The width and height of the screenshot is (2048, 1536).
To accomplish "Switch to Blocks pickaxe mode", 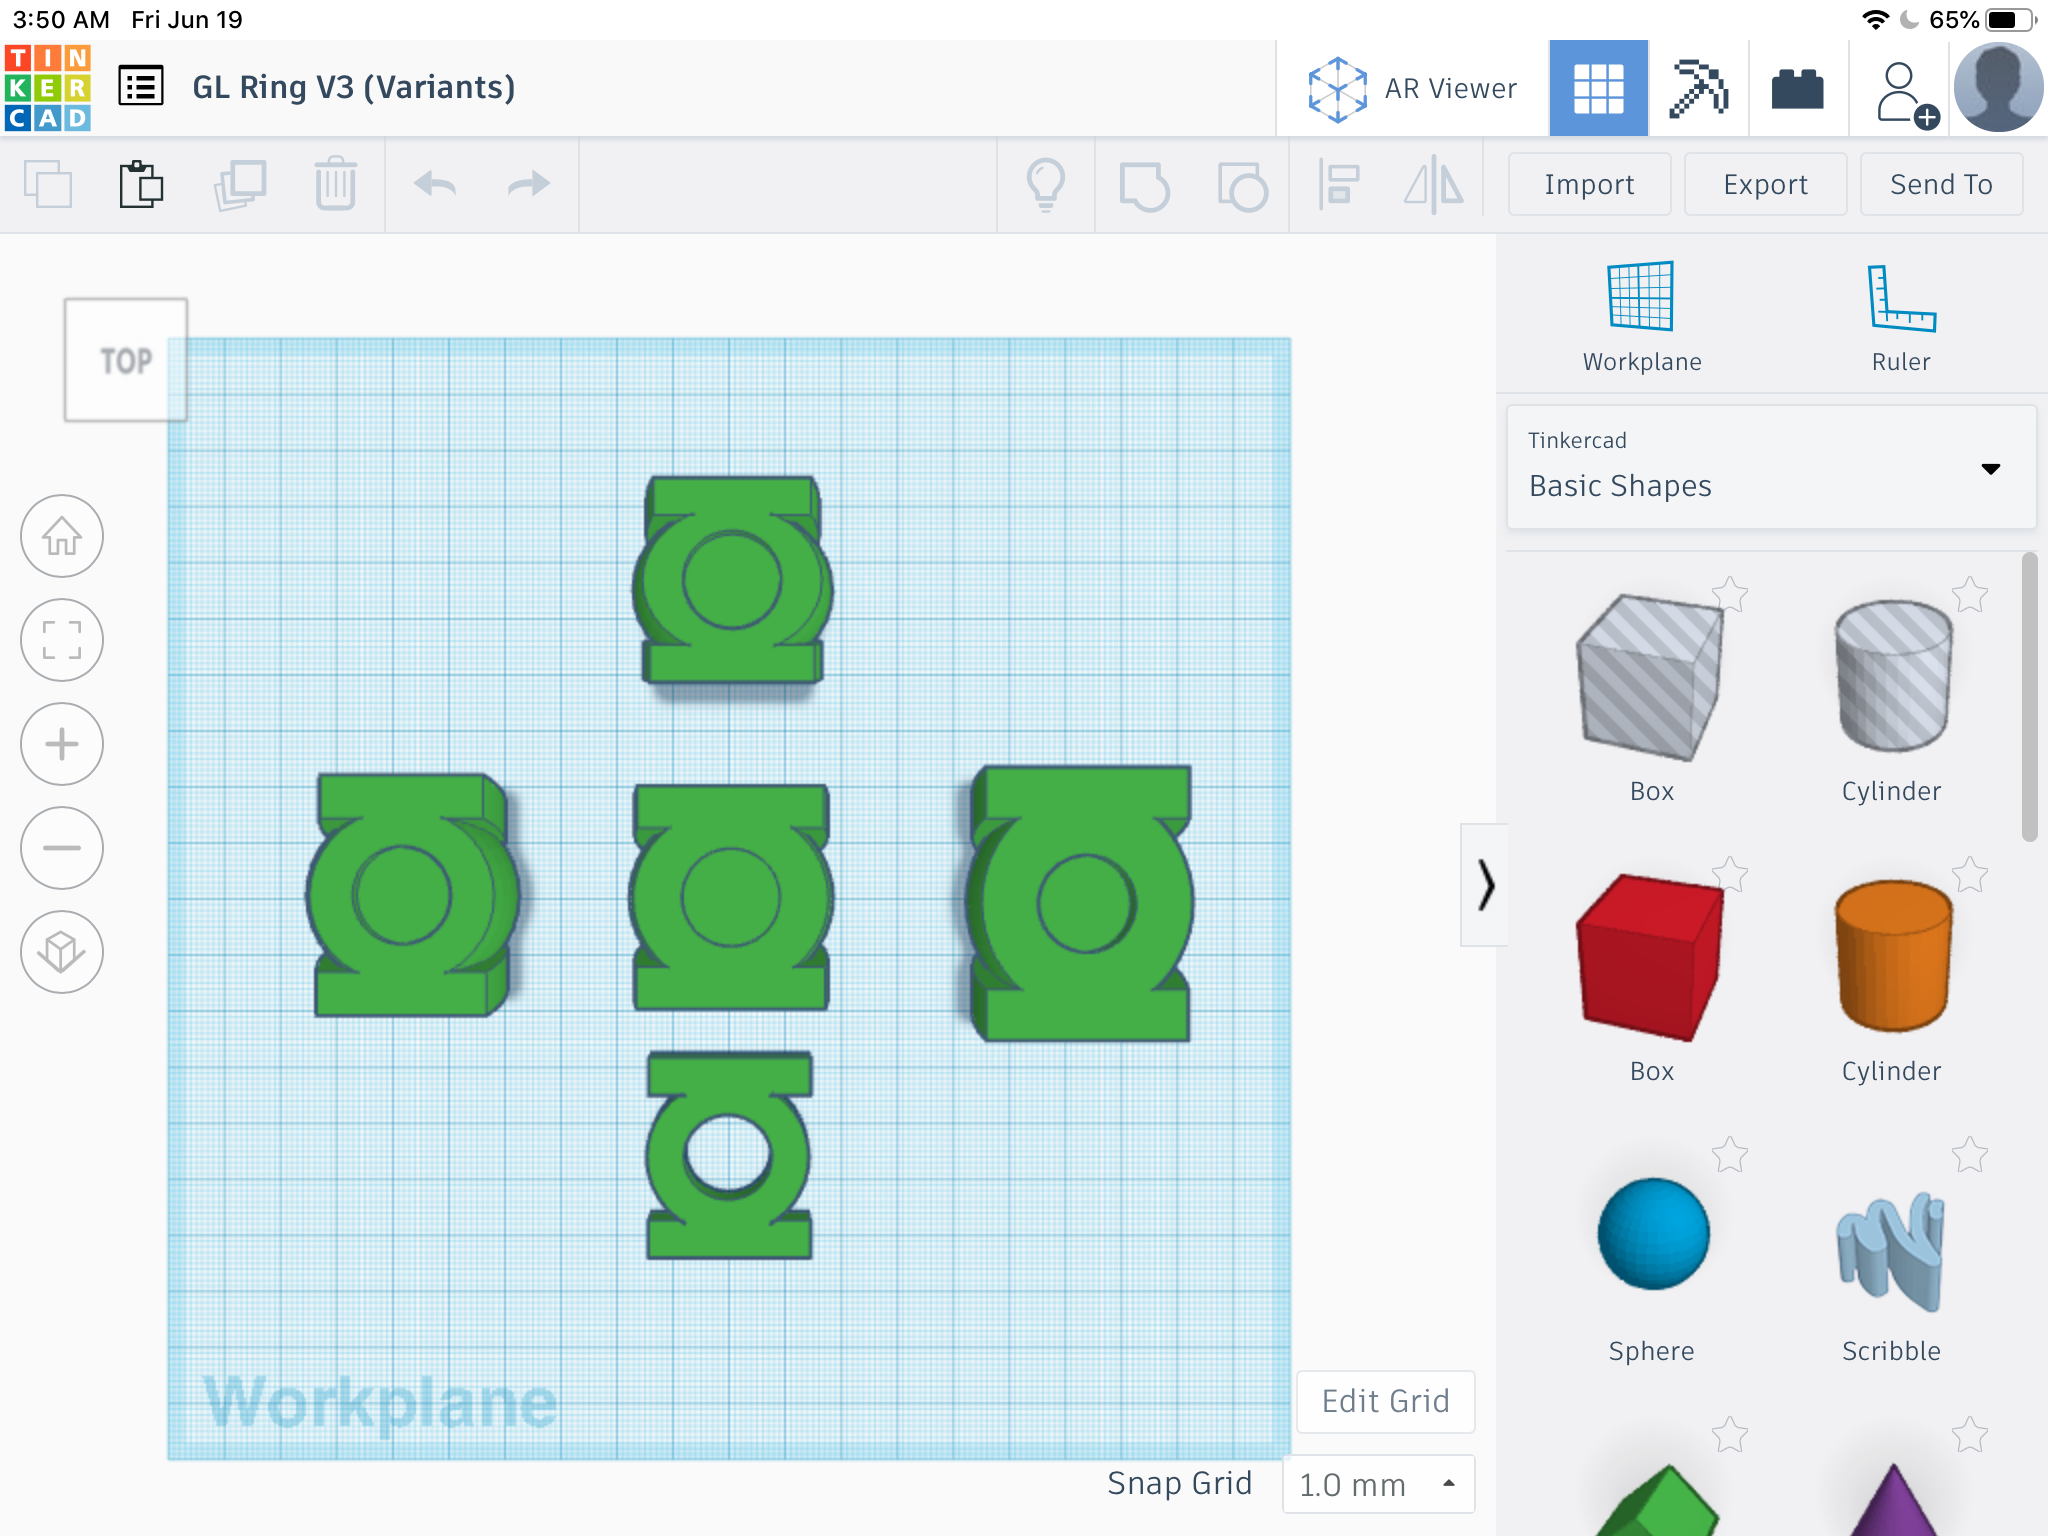I will (1698, 88).
